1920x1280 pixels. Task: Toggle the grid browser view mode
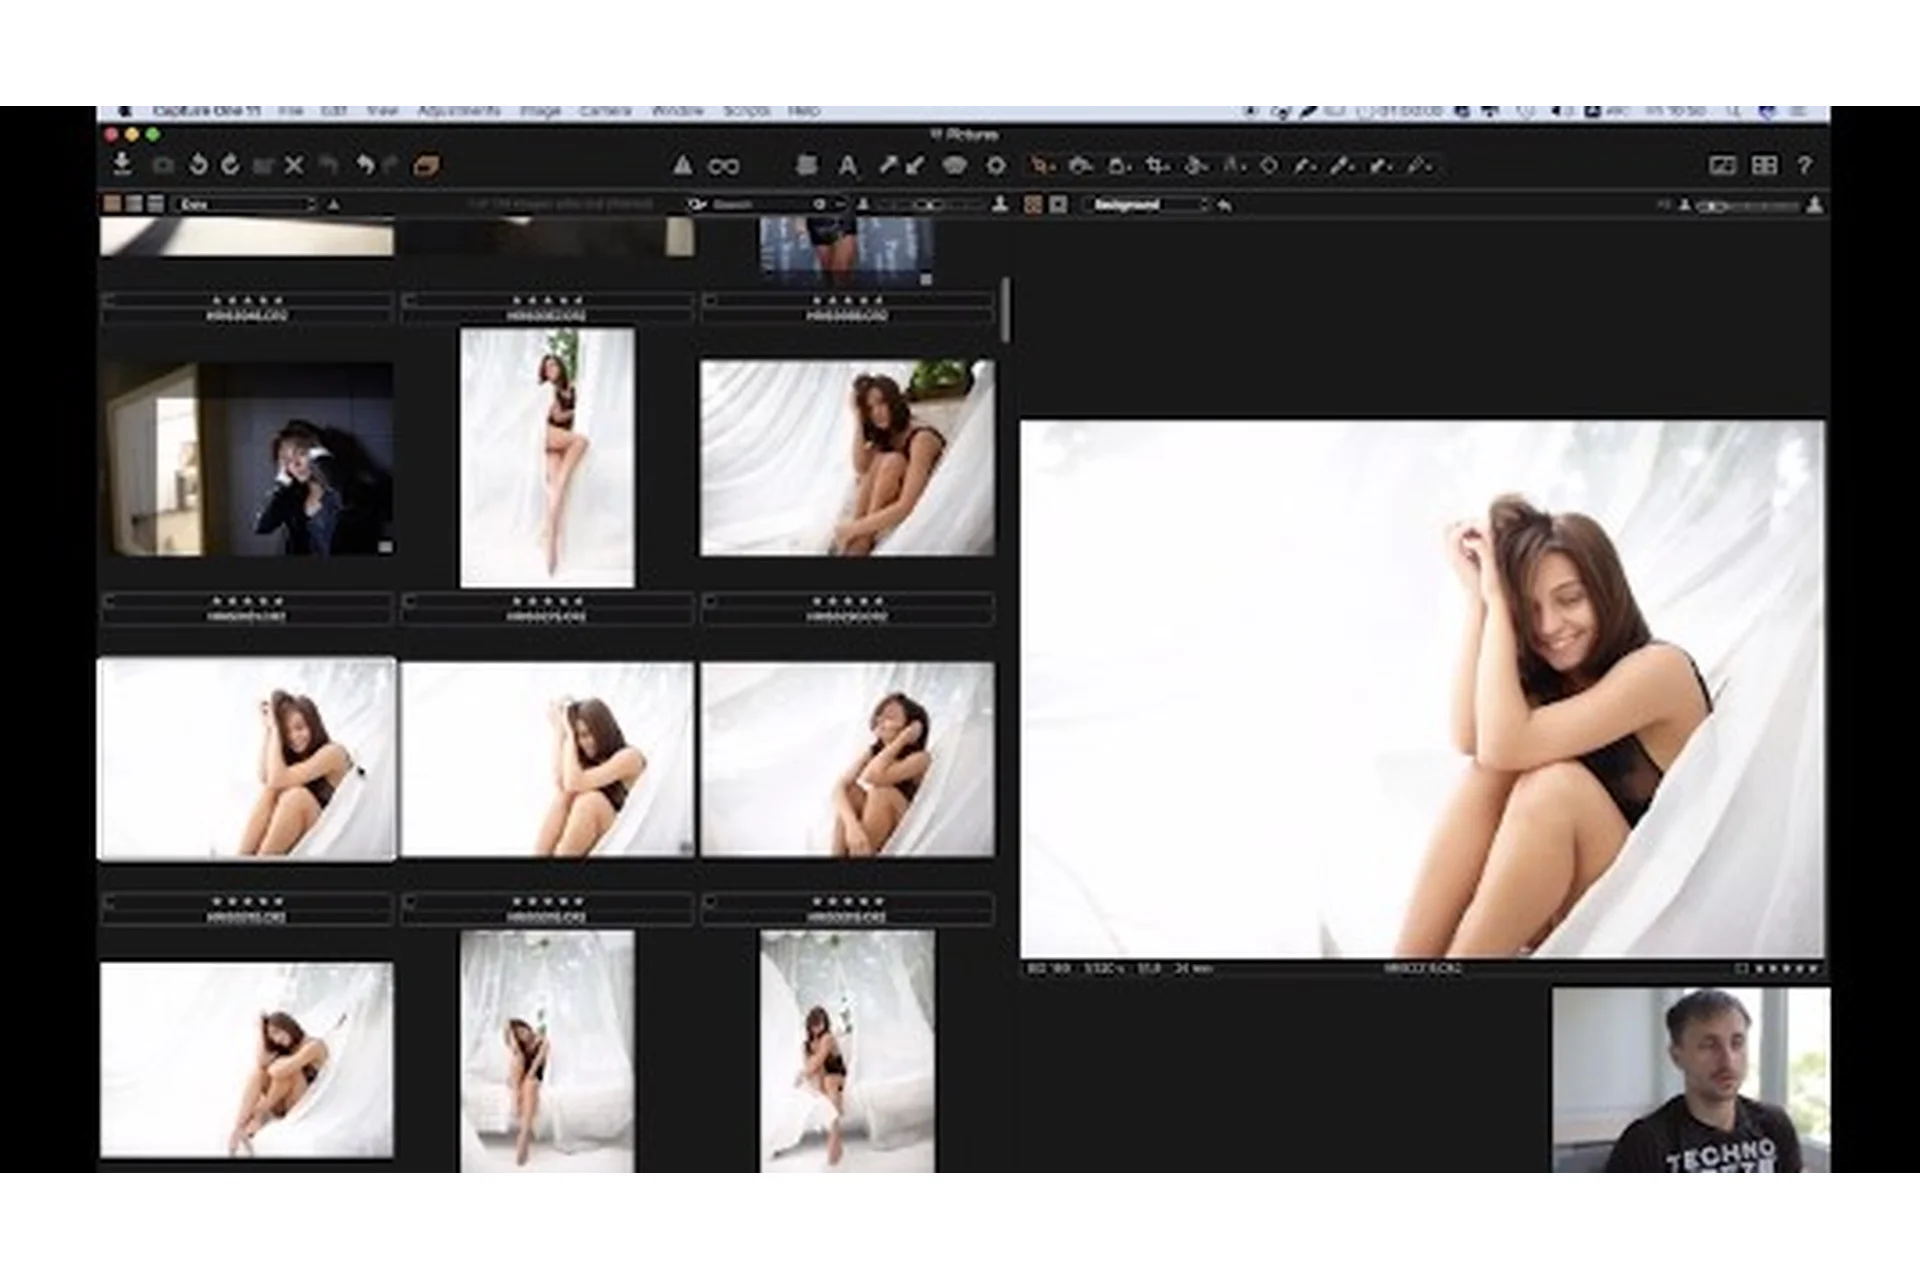[112, 204]
